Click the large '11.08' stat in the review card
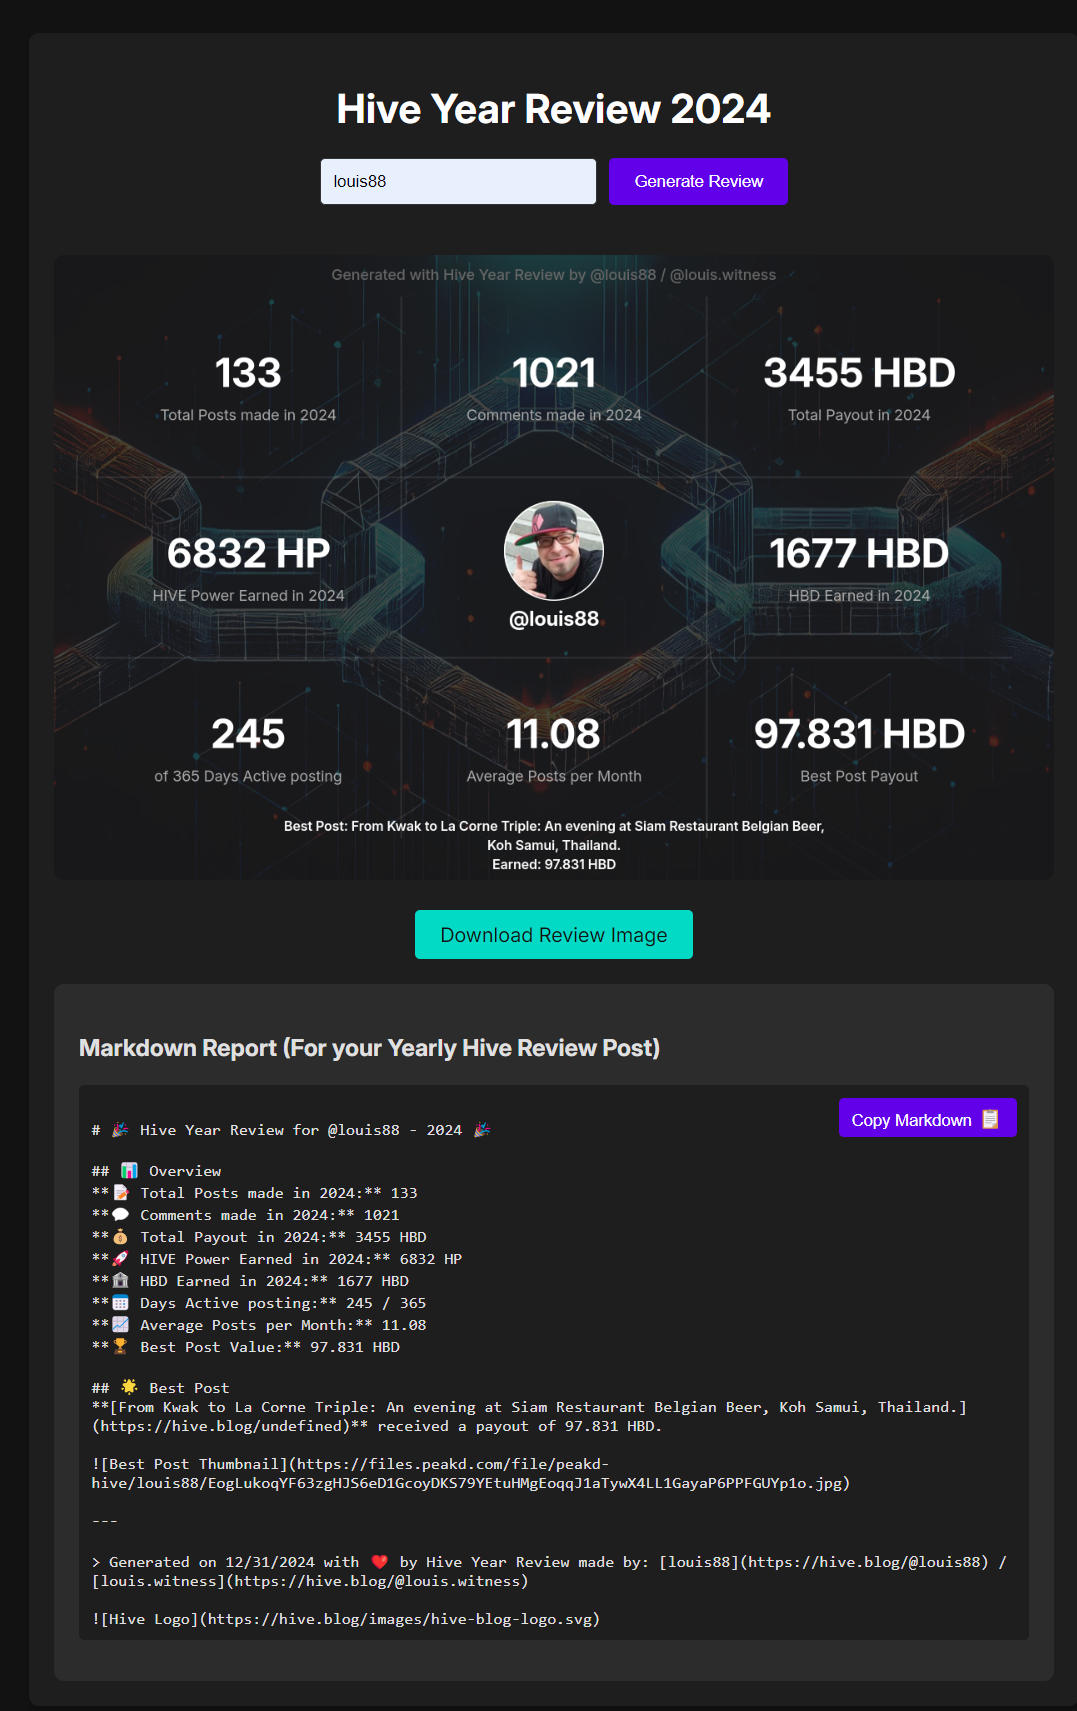The height and width of the screenshot is (1711, 1077). pyautogui.click(x=554, y=734)
